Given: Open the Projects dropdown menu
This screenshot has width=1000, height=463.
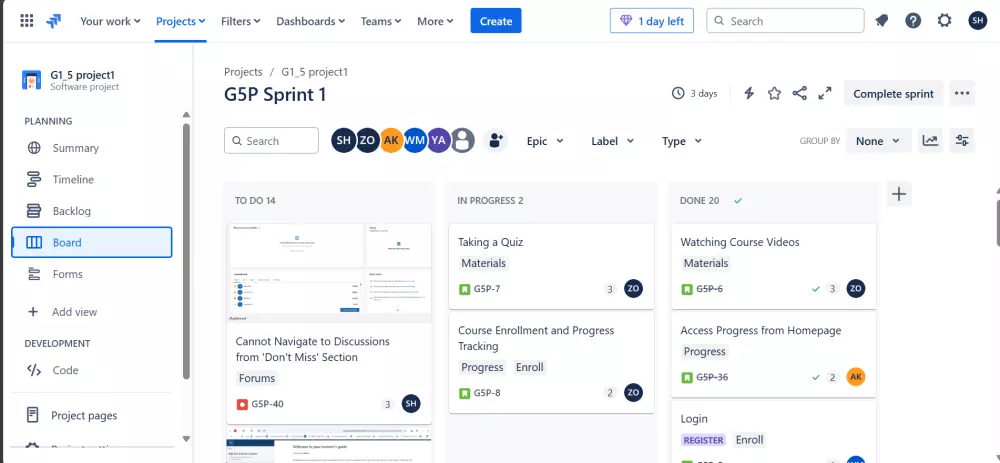Looking at the screenshot, I should click(x=180, y=21).
